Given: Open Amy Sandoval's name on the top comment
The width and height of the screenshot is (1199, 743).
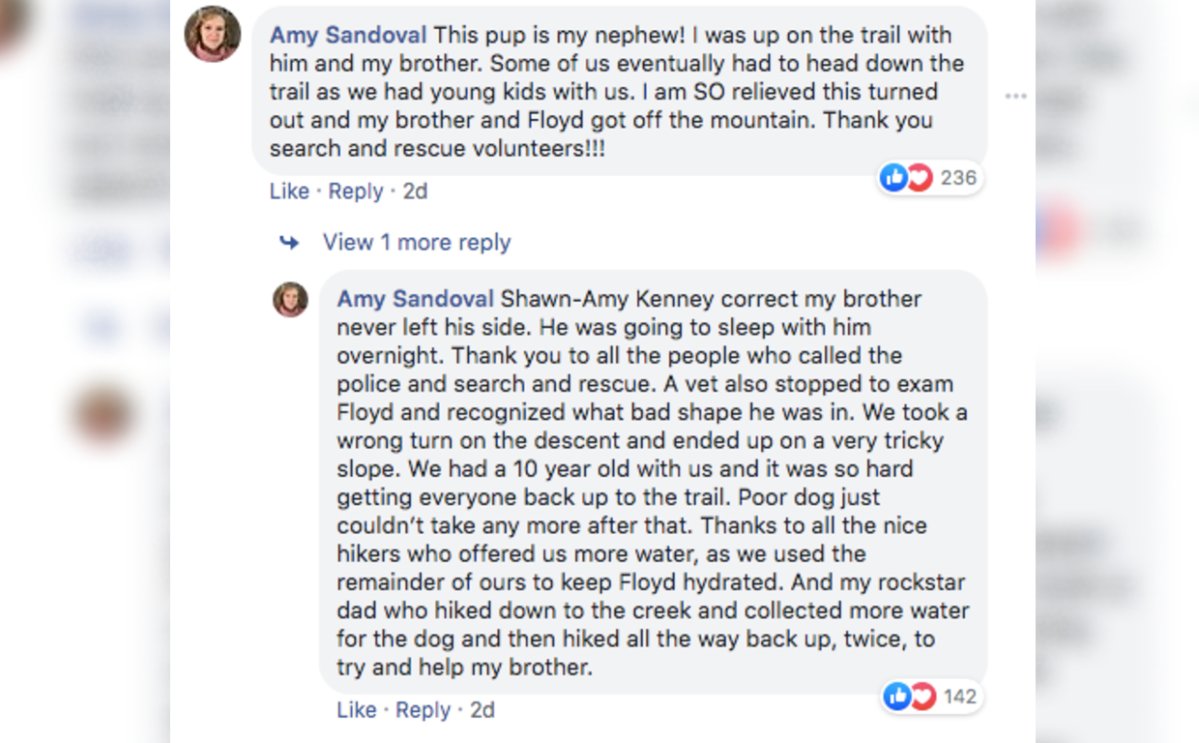Looking at the screenshot, I should coord(347,35).
